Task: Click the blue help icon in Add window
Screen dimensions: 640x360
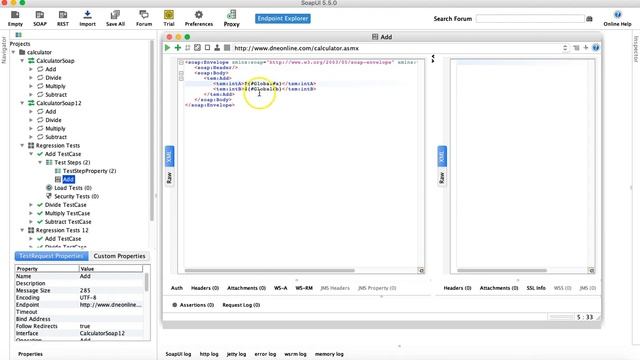Action: pos(596,48)
